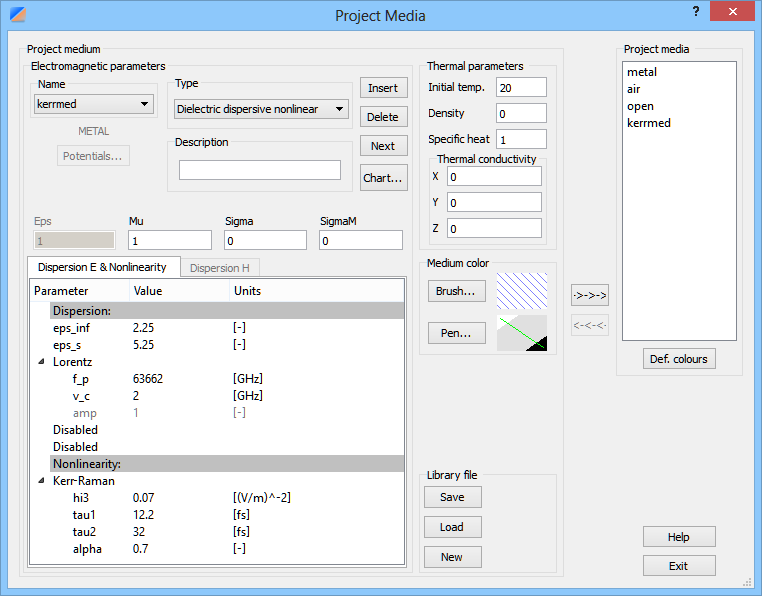Collapse the Kerr-Raman tree node
Screen dimensions: 762x596
[x=41, y=481]
